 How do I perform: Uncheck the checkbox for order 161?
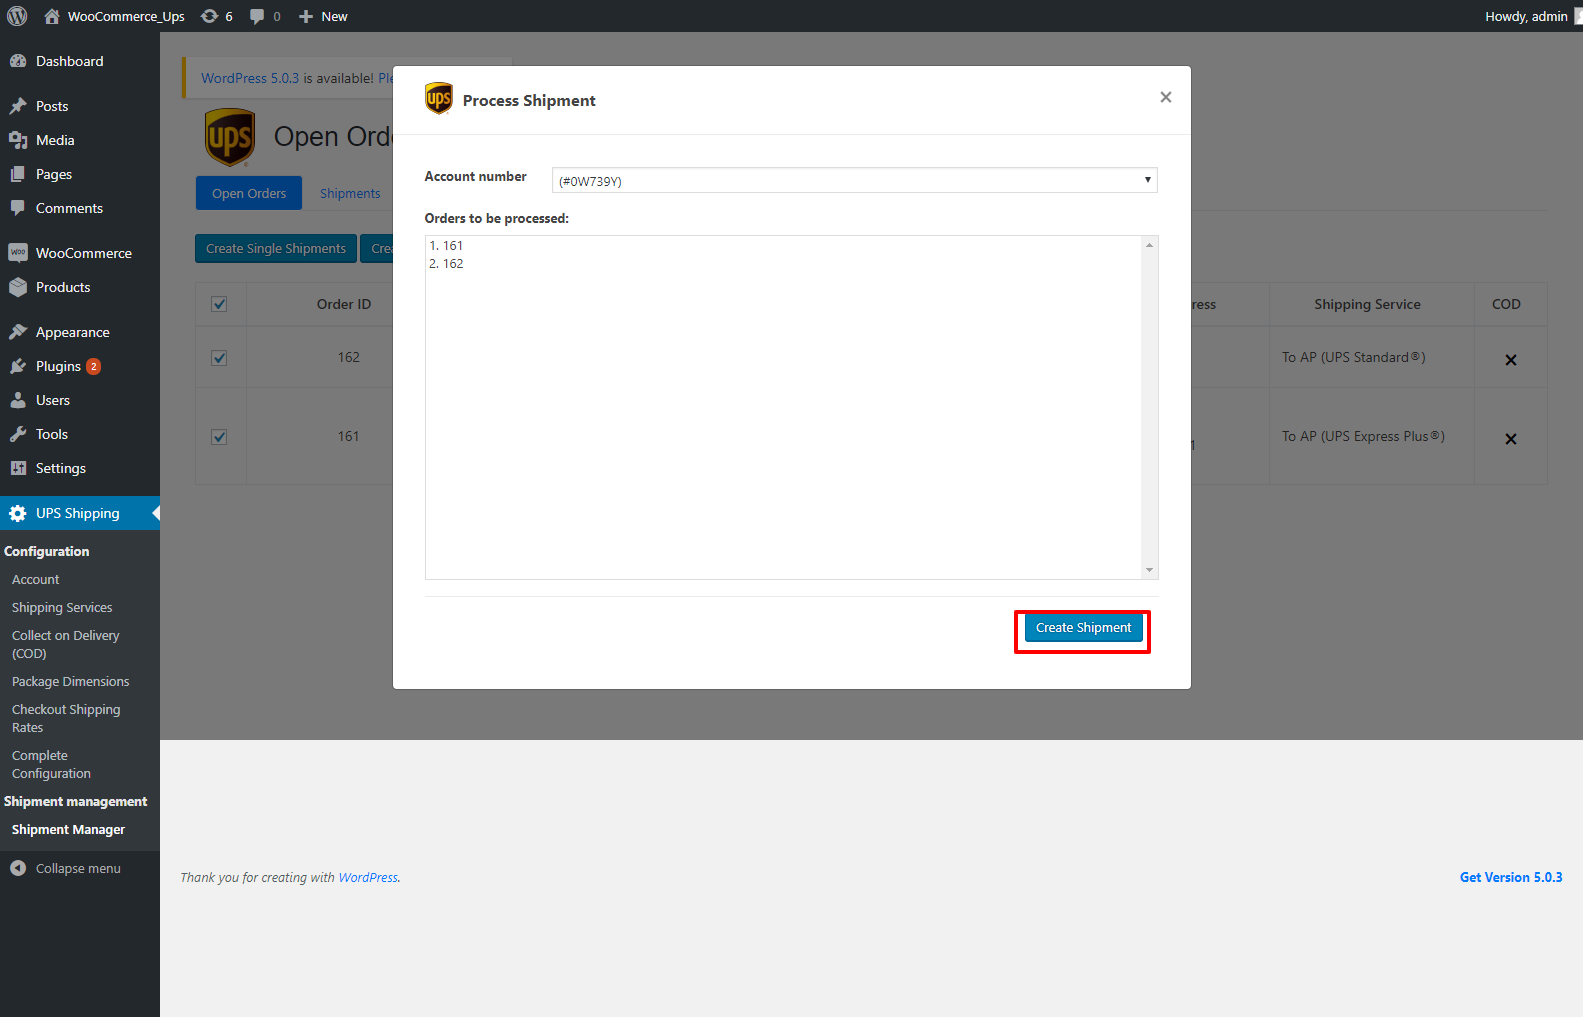(x=219, y=437)
